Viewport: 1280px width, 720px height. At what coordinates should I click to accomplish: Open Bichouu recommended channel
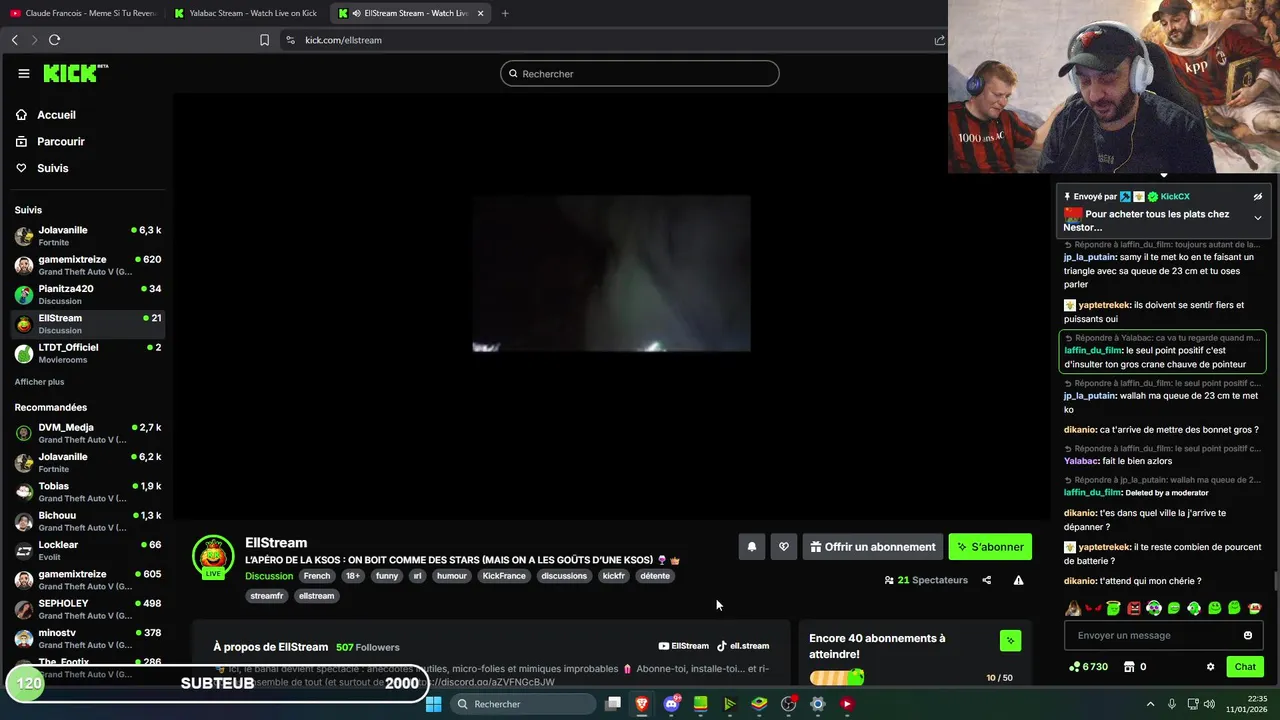[88, 521]
